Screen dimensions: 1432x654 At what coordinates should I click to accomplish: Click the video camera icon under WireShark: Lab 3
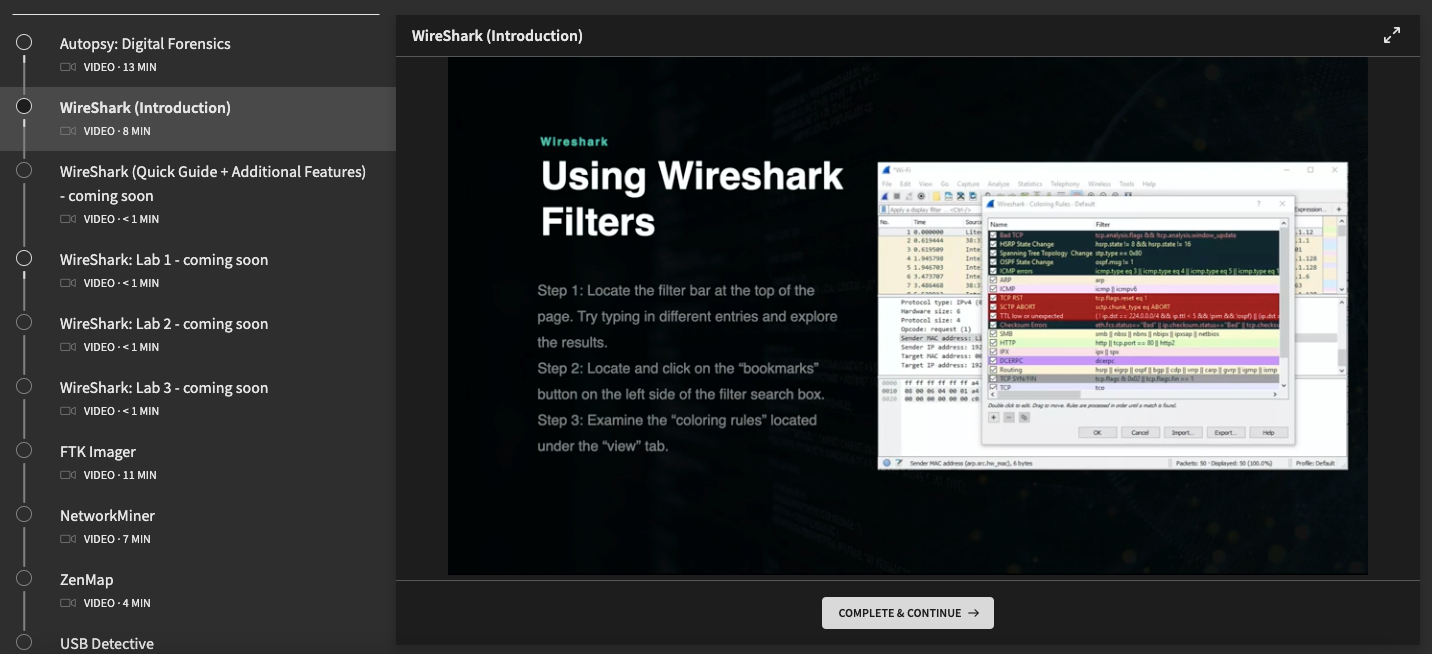[68, 411]
